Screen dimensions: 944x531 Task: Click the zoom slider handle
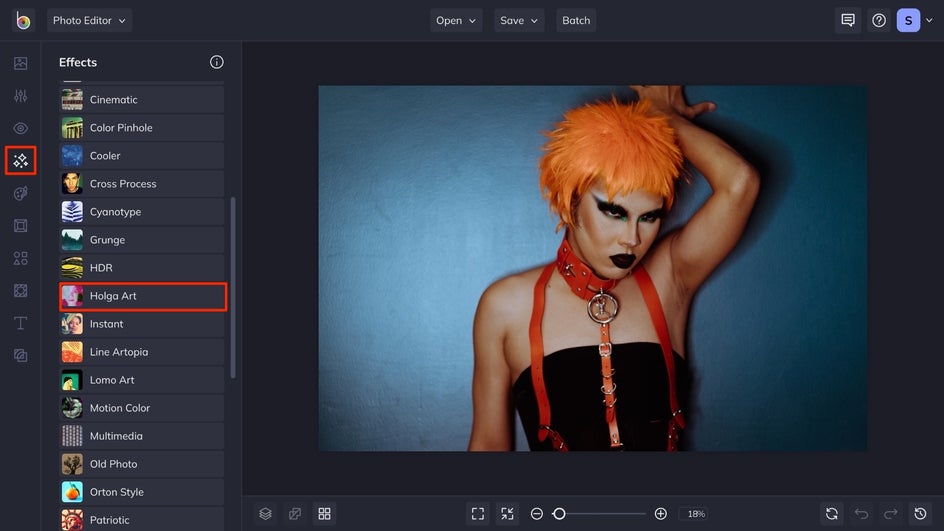point(559,514)
